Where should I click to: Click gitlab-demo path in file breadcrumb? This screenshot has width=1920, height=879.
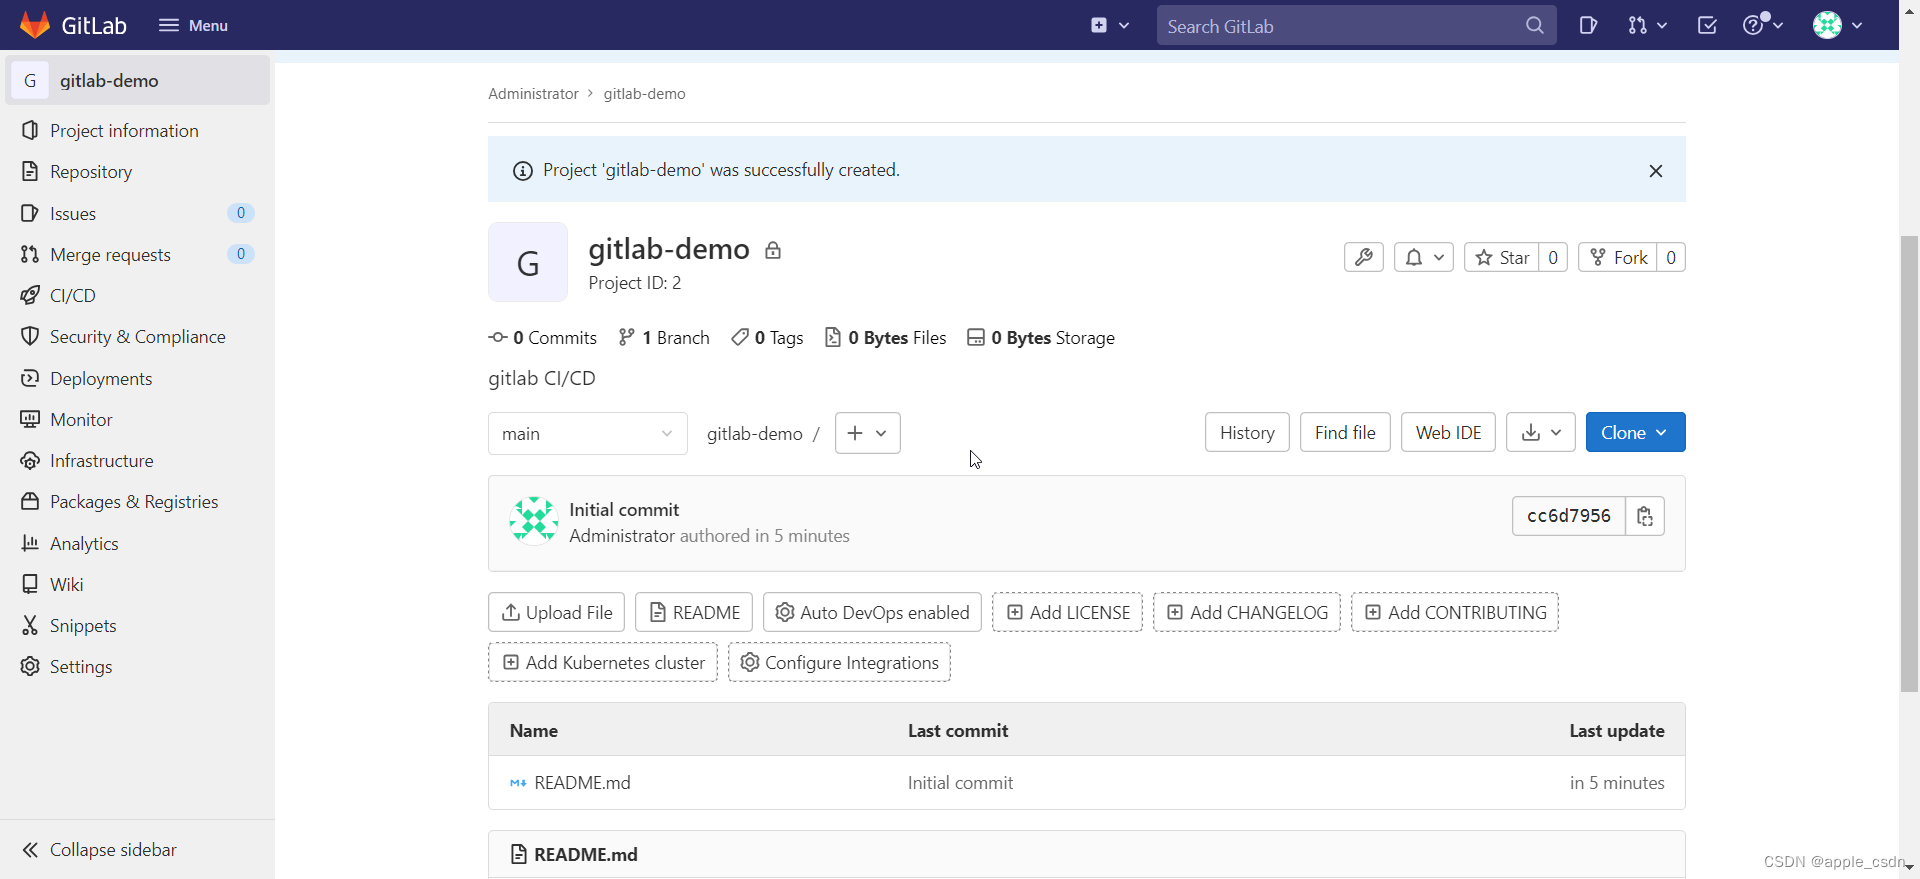[755, 433]
